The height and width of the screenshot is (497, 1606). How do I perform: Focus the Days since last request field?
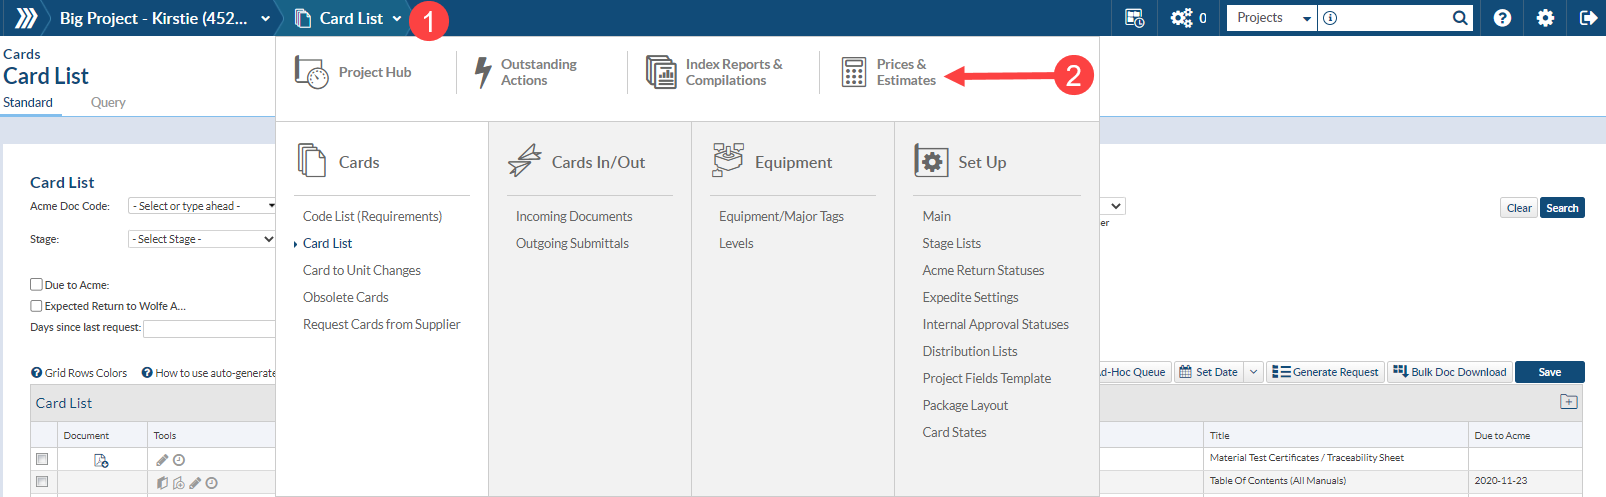(209, 328)
